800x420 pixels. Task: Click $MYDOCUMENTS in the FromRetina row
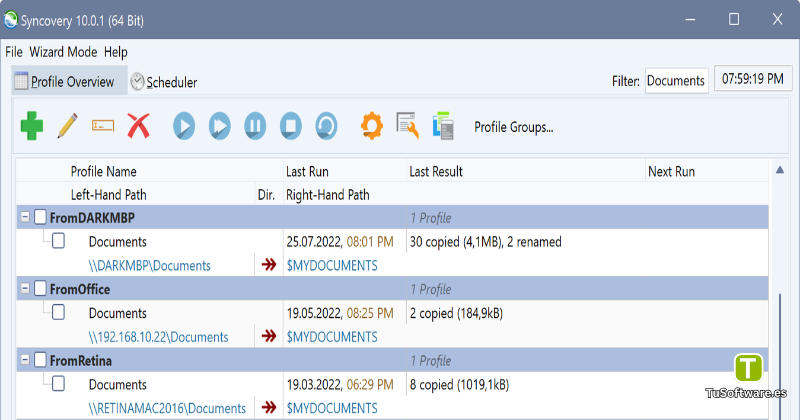pyautogui.click(x=332, y=408)
